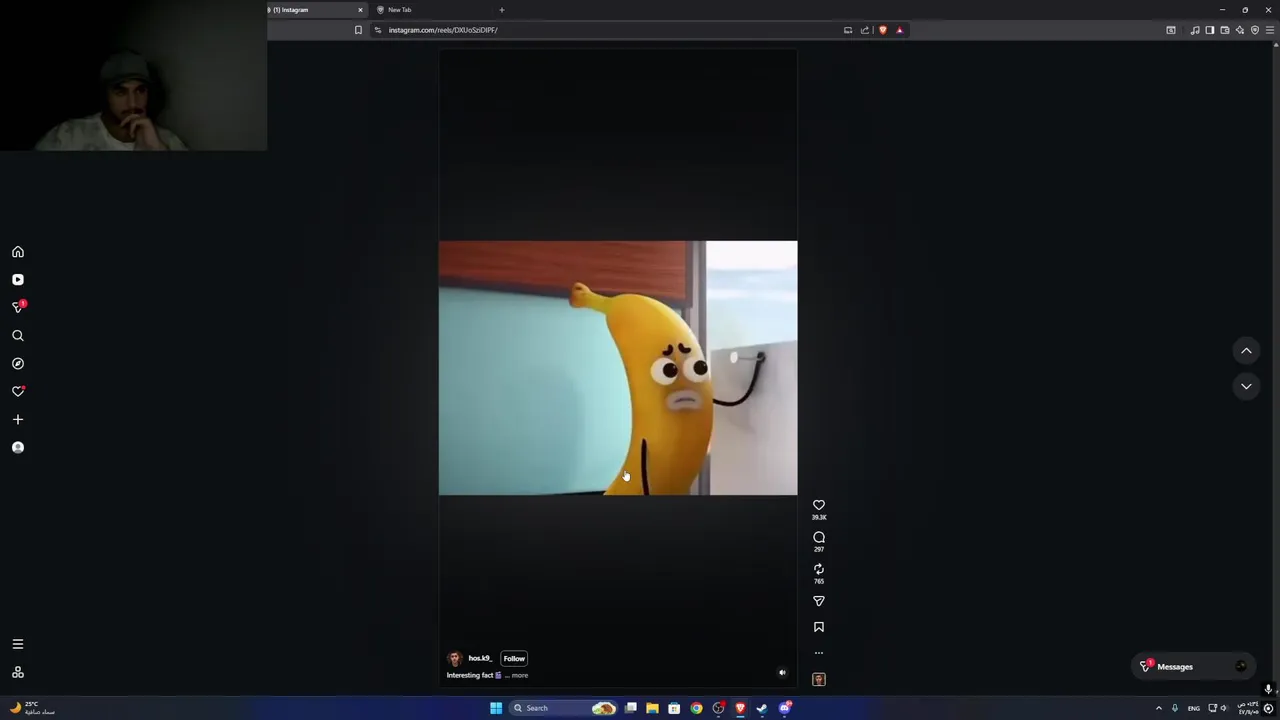Share this page from the address bar

tap(865, 30)
